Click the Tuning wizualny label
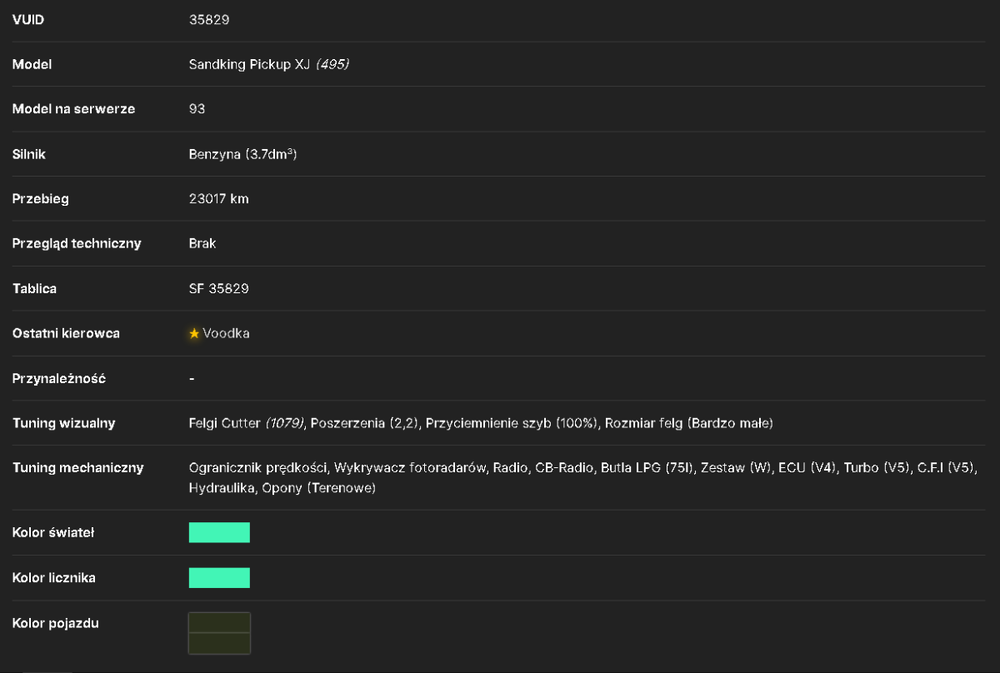1000x673 pixels. [x=64, y=424]
